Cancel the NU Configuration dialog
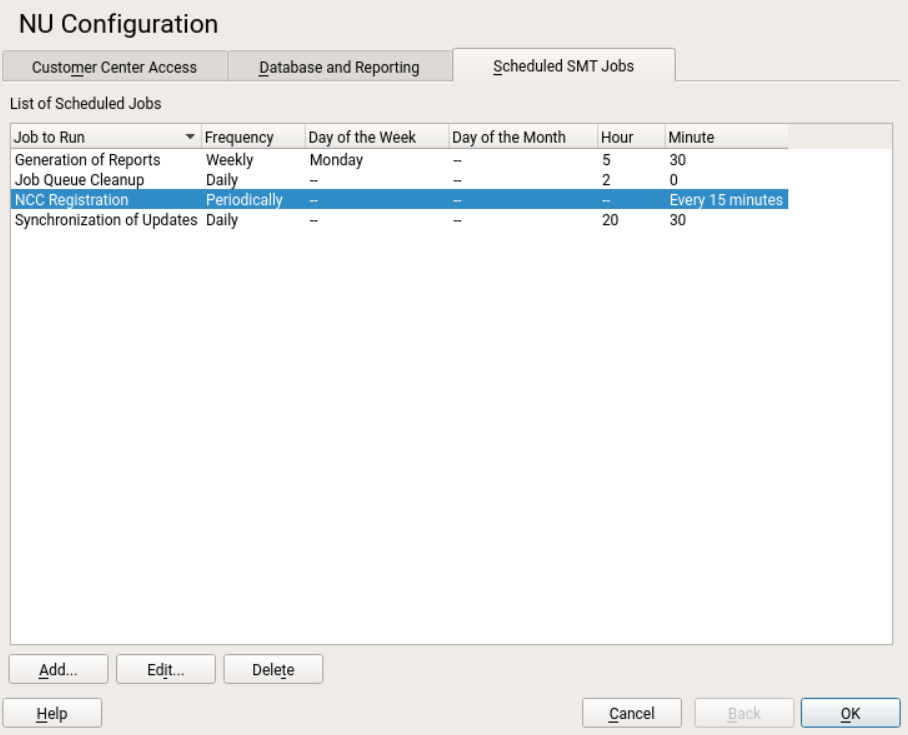This screenshot has width=908, height=735. pyautogui.click(x=632, y=713)
